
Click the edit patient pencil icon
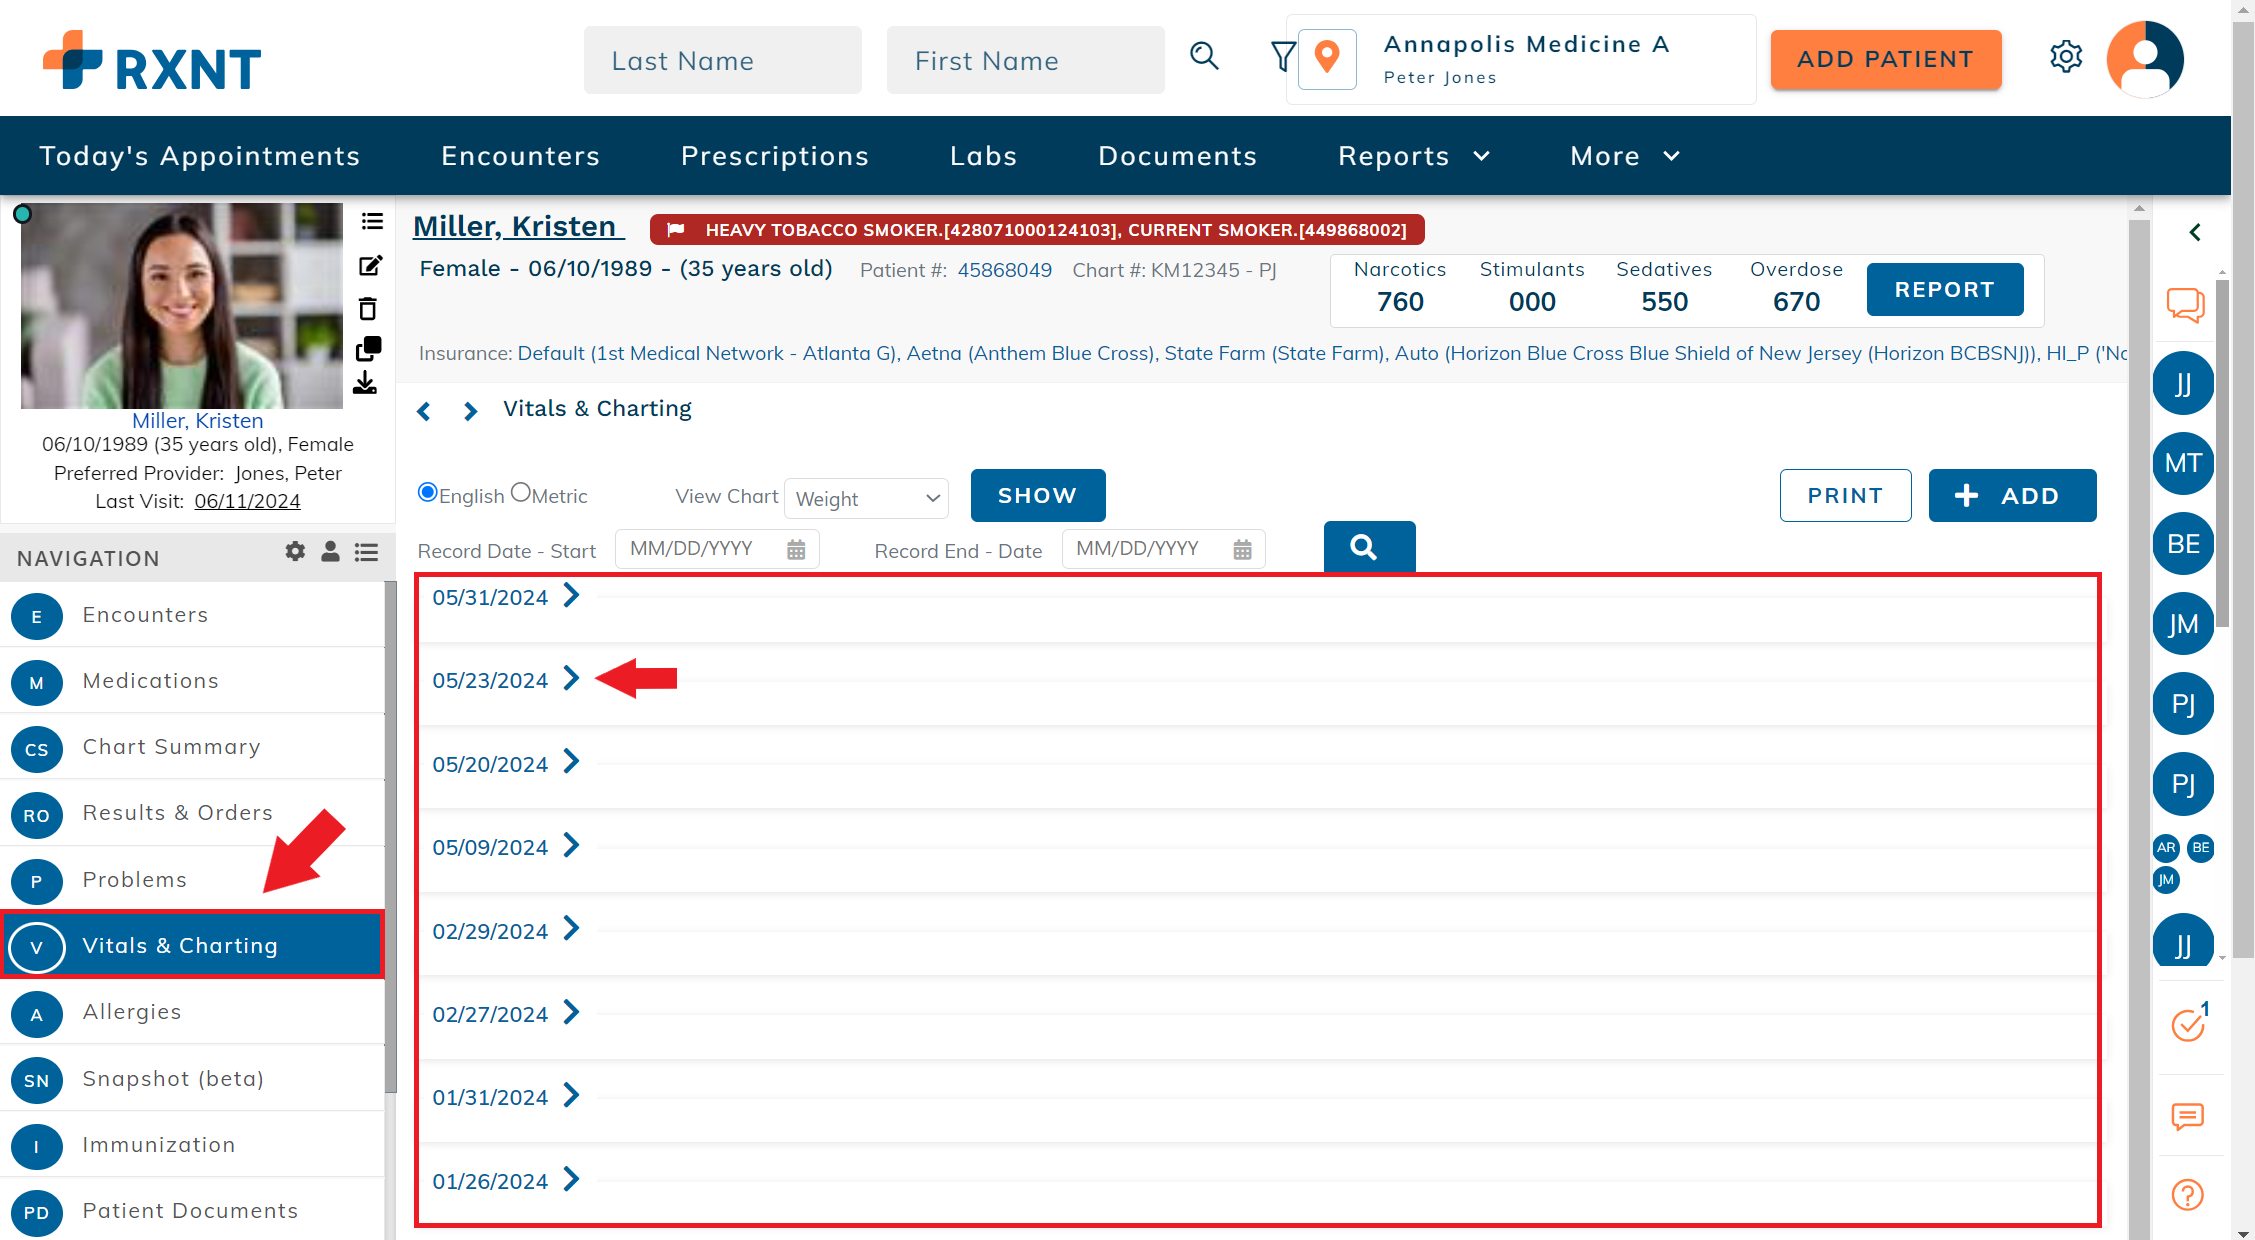(x=370, y=266)
